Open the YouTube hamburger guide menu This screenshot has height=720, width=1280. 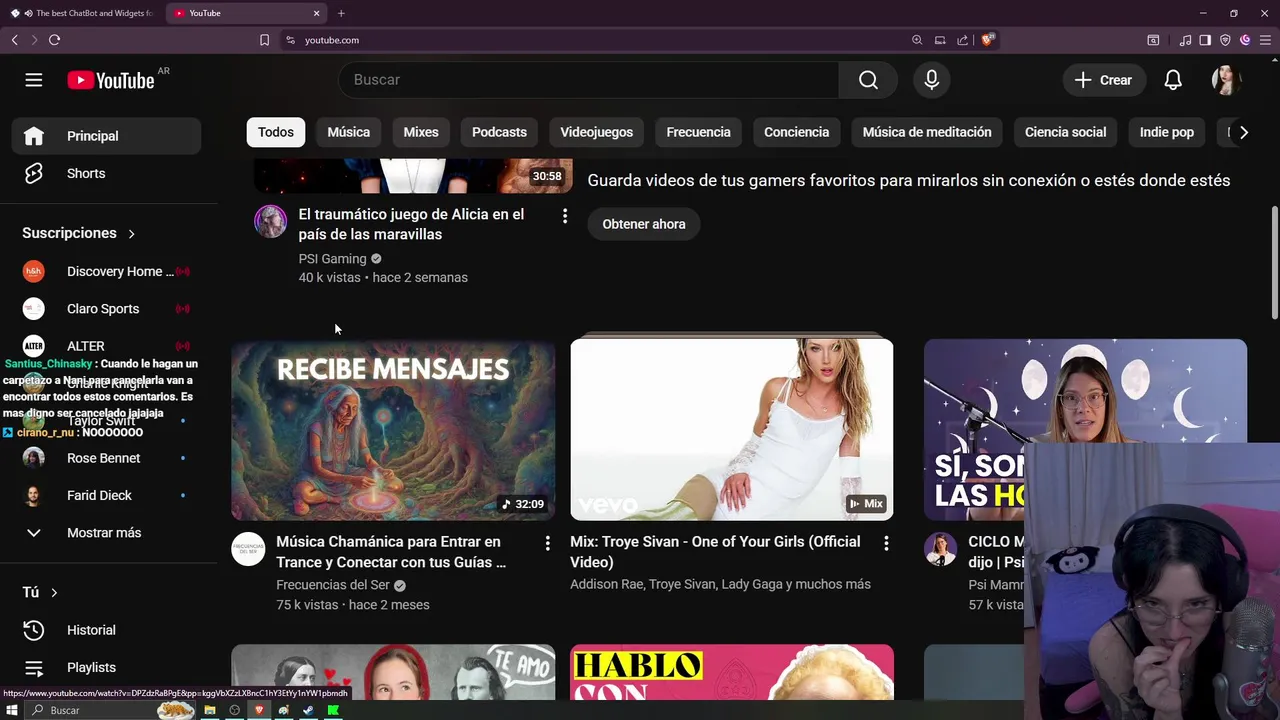(x=34, y=80)
